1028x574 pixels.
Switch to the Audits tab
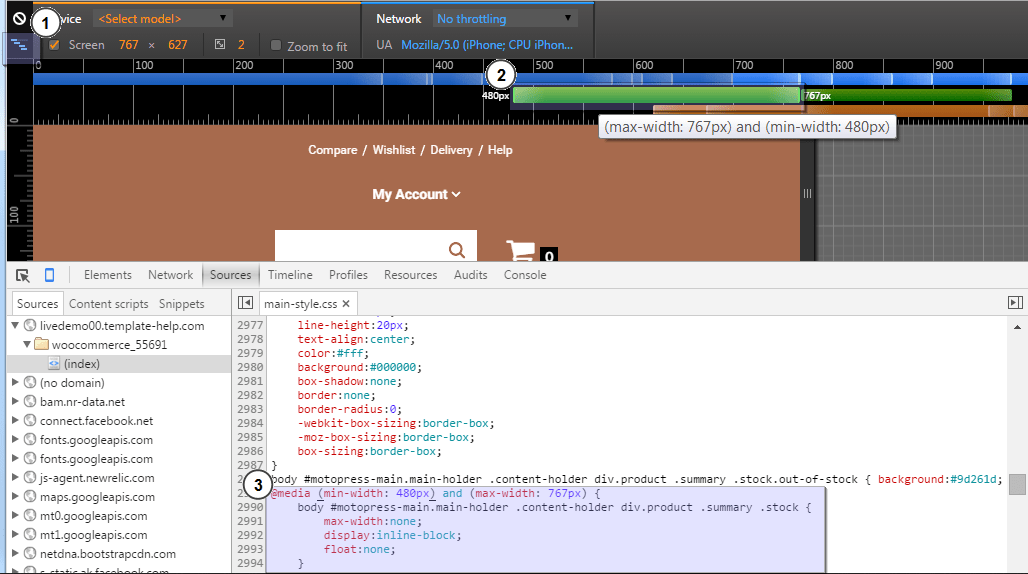(x=470, y=275)
